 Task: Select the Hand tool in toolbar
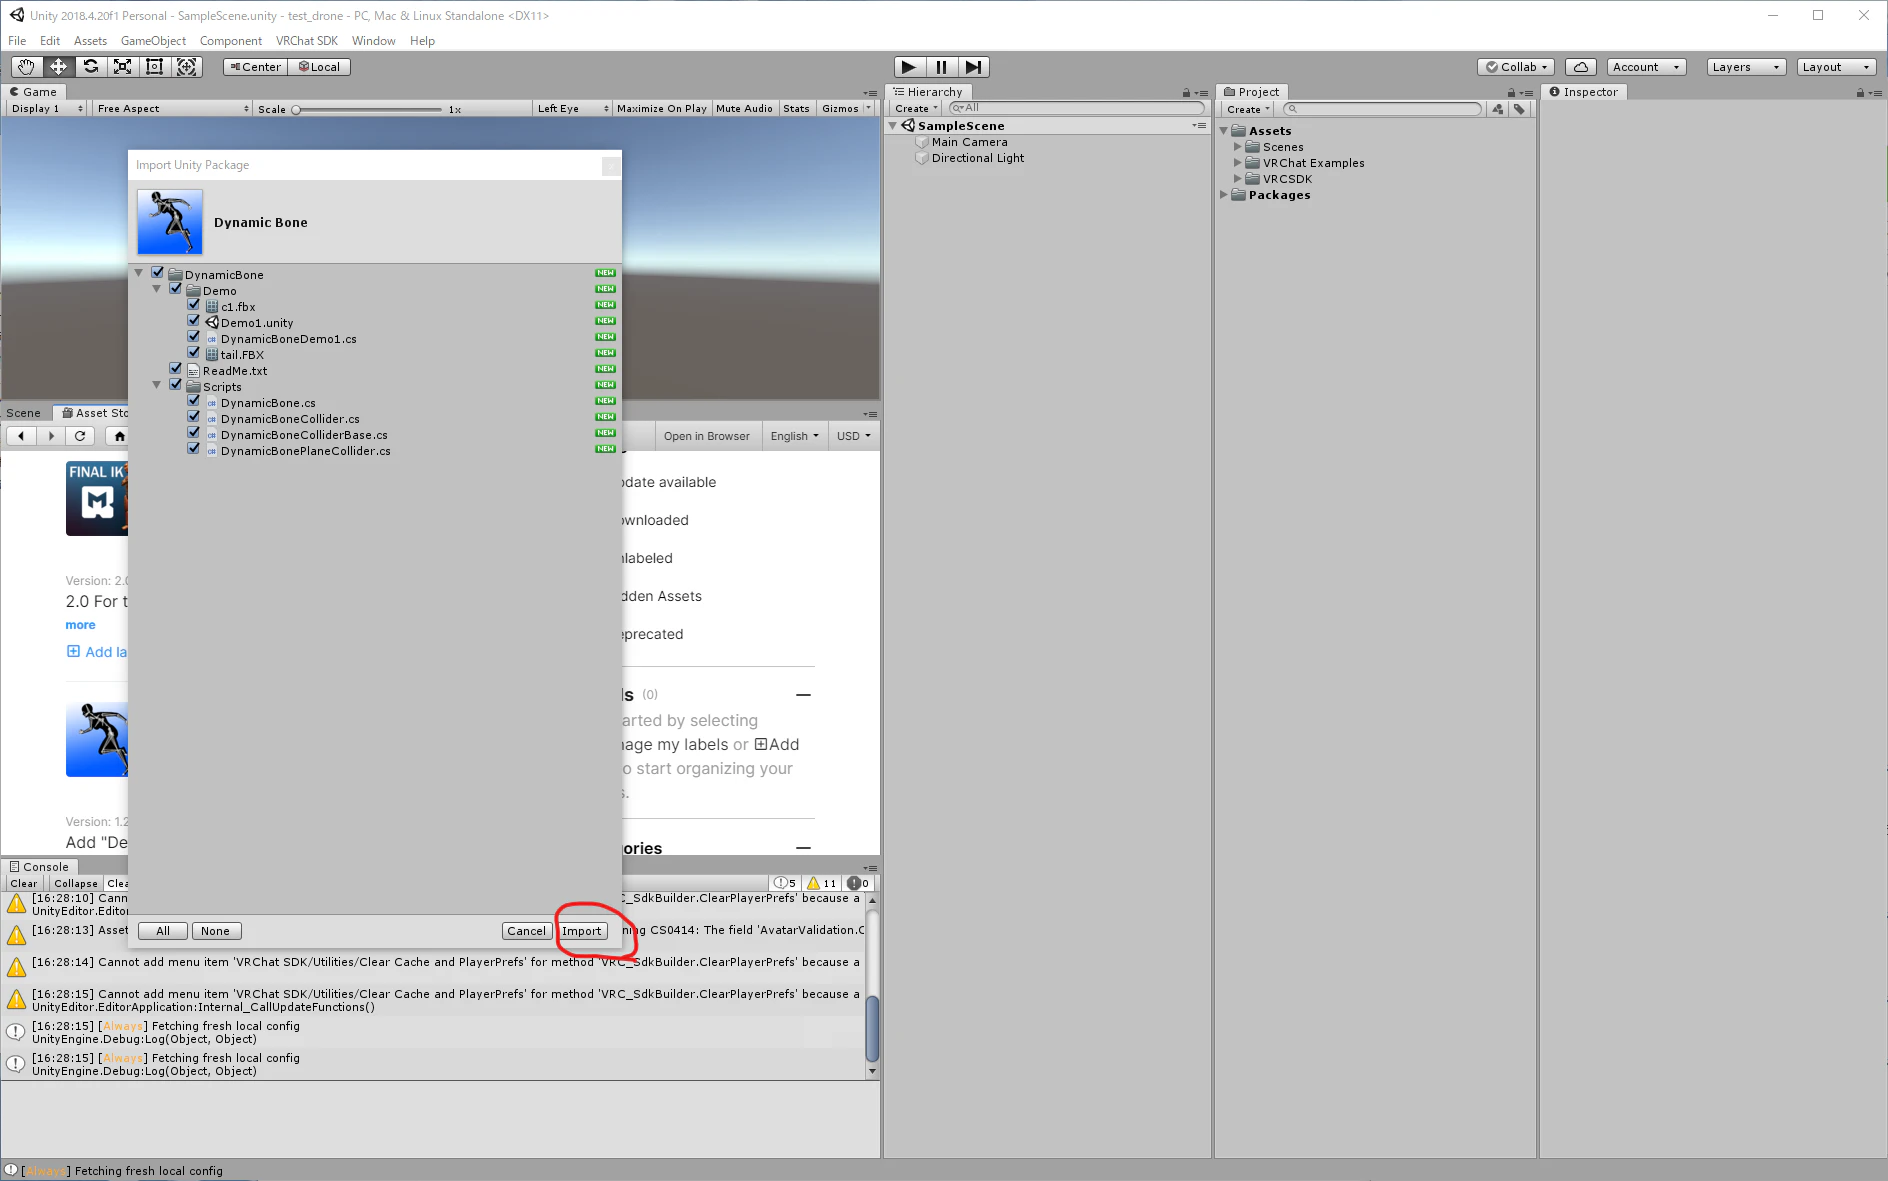click(26, 67)
